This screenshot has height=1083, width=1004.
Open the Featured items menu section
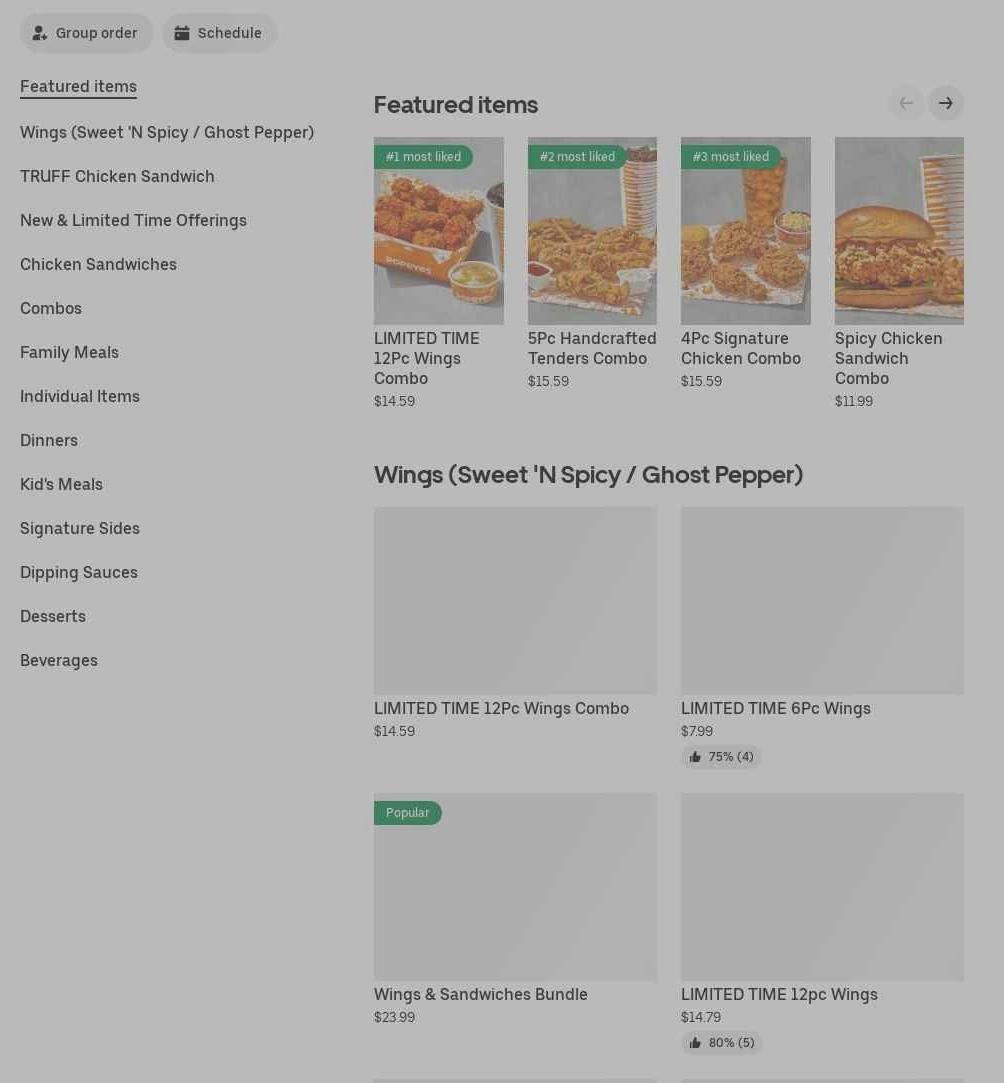point(78,86)
